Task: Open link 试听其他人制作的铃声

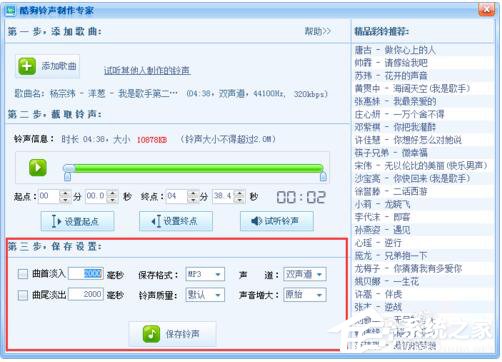Action: 147,70
